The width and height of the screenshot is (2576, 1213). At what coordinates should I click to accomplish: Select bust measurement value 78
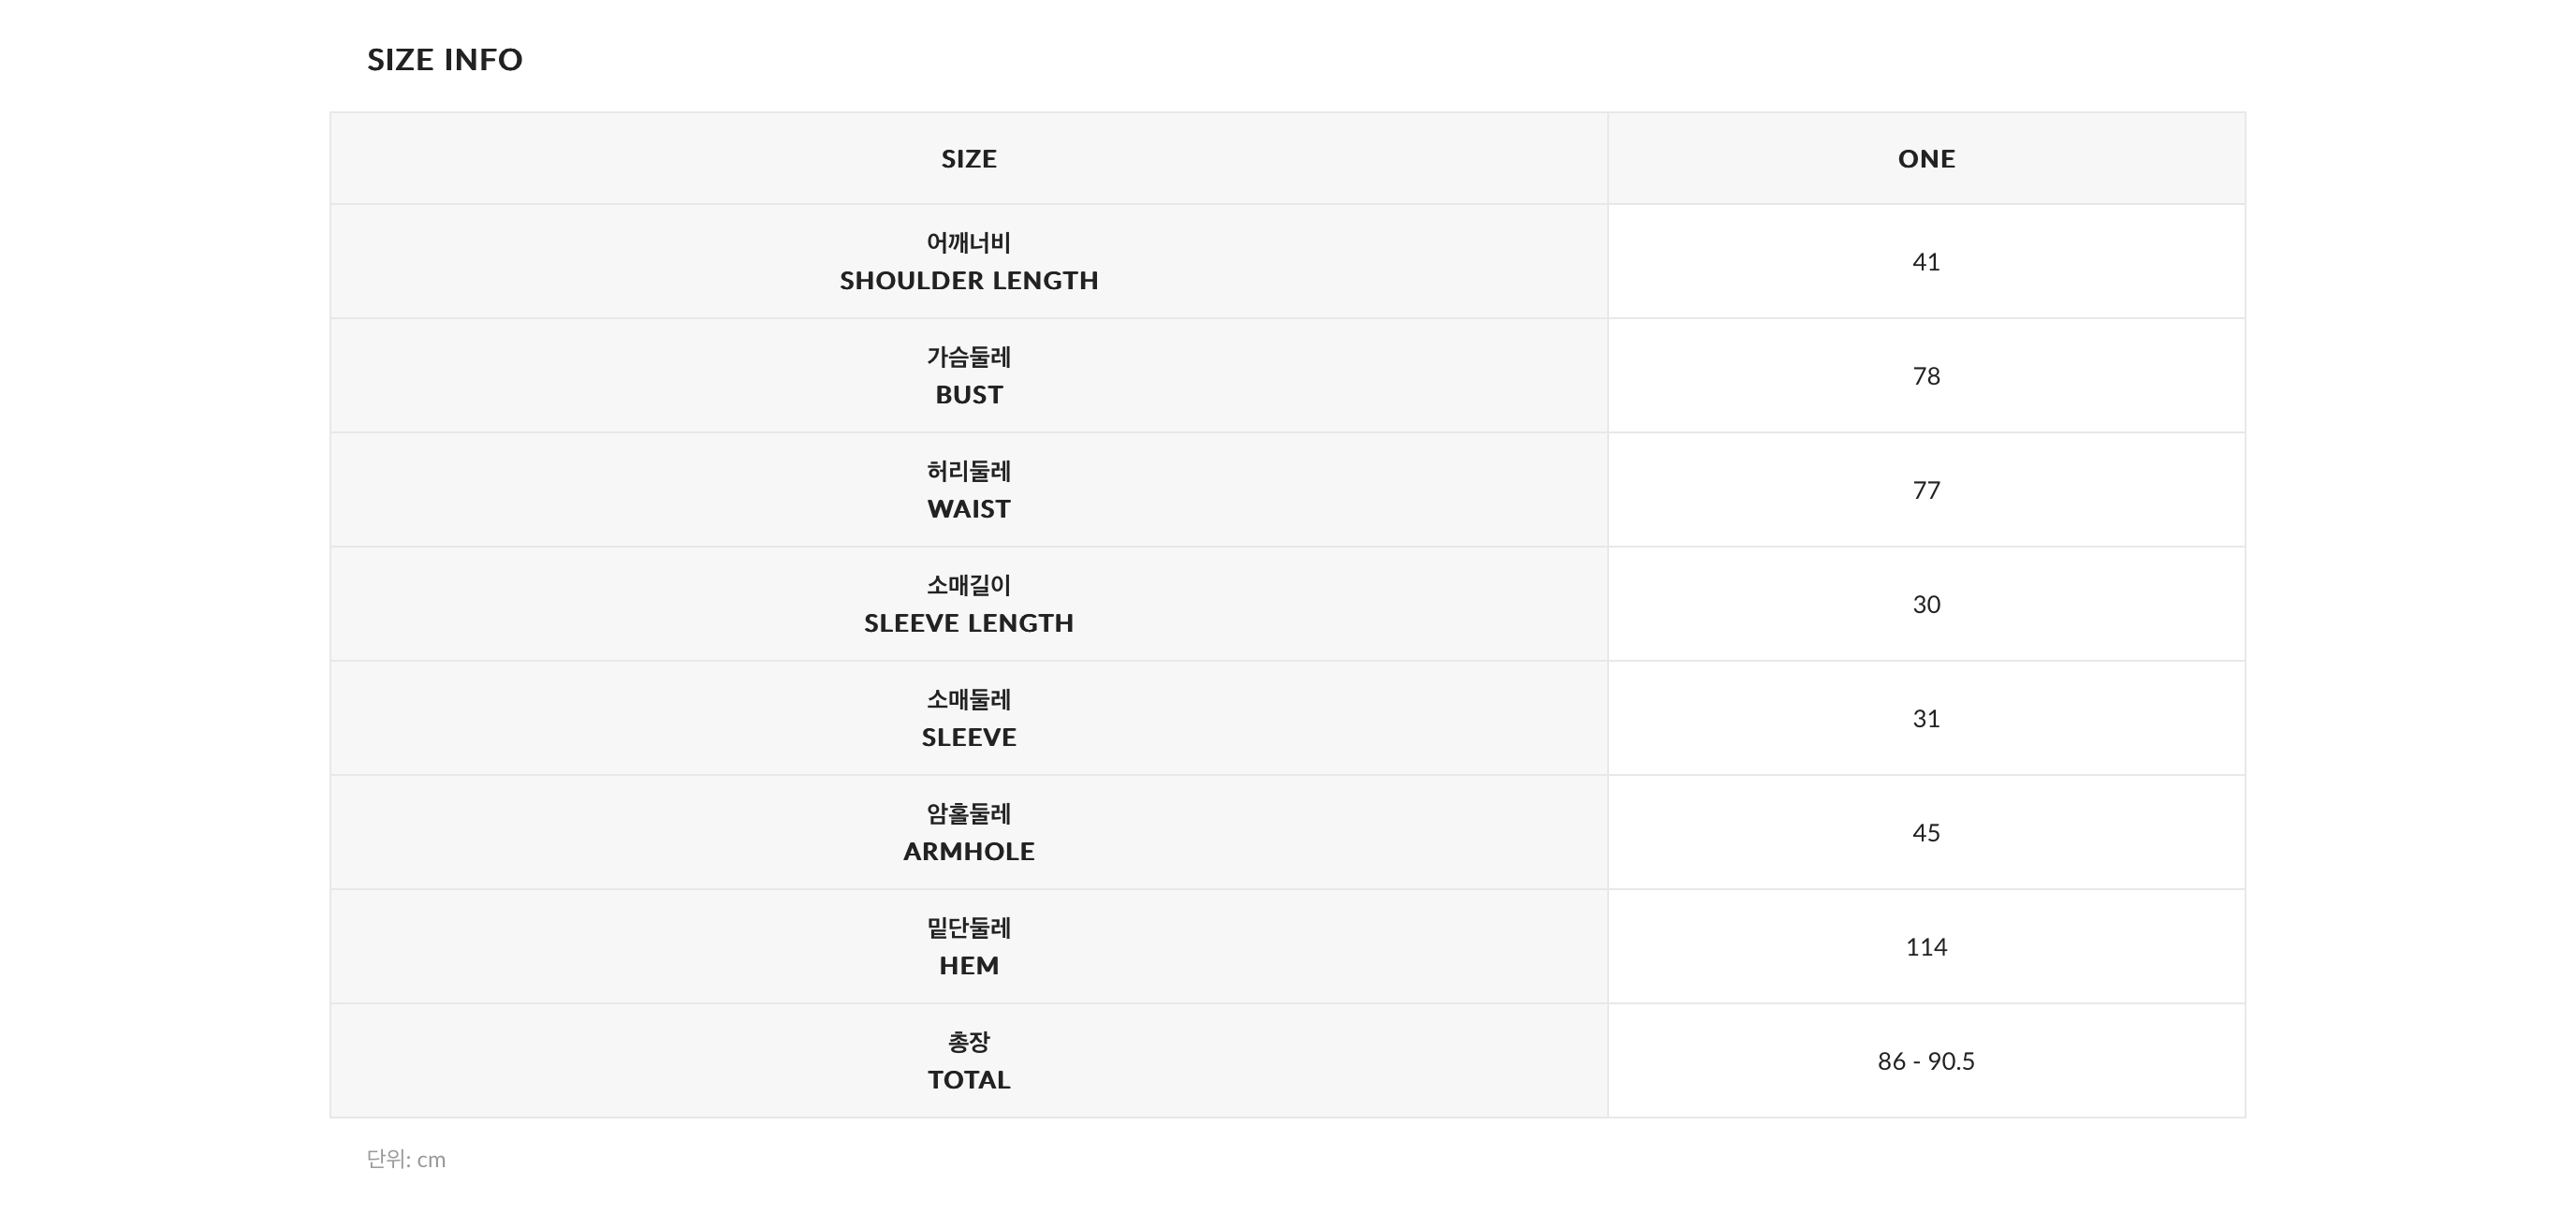pyautogui.click(x=1926, y=376)
